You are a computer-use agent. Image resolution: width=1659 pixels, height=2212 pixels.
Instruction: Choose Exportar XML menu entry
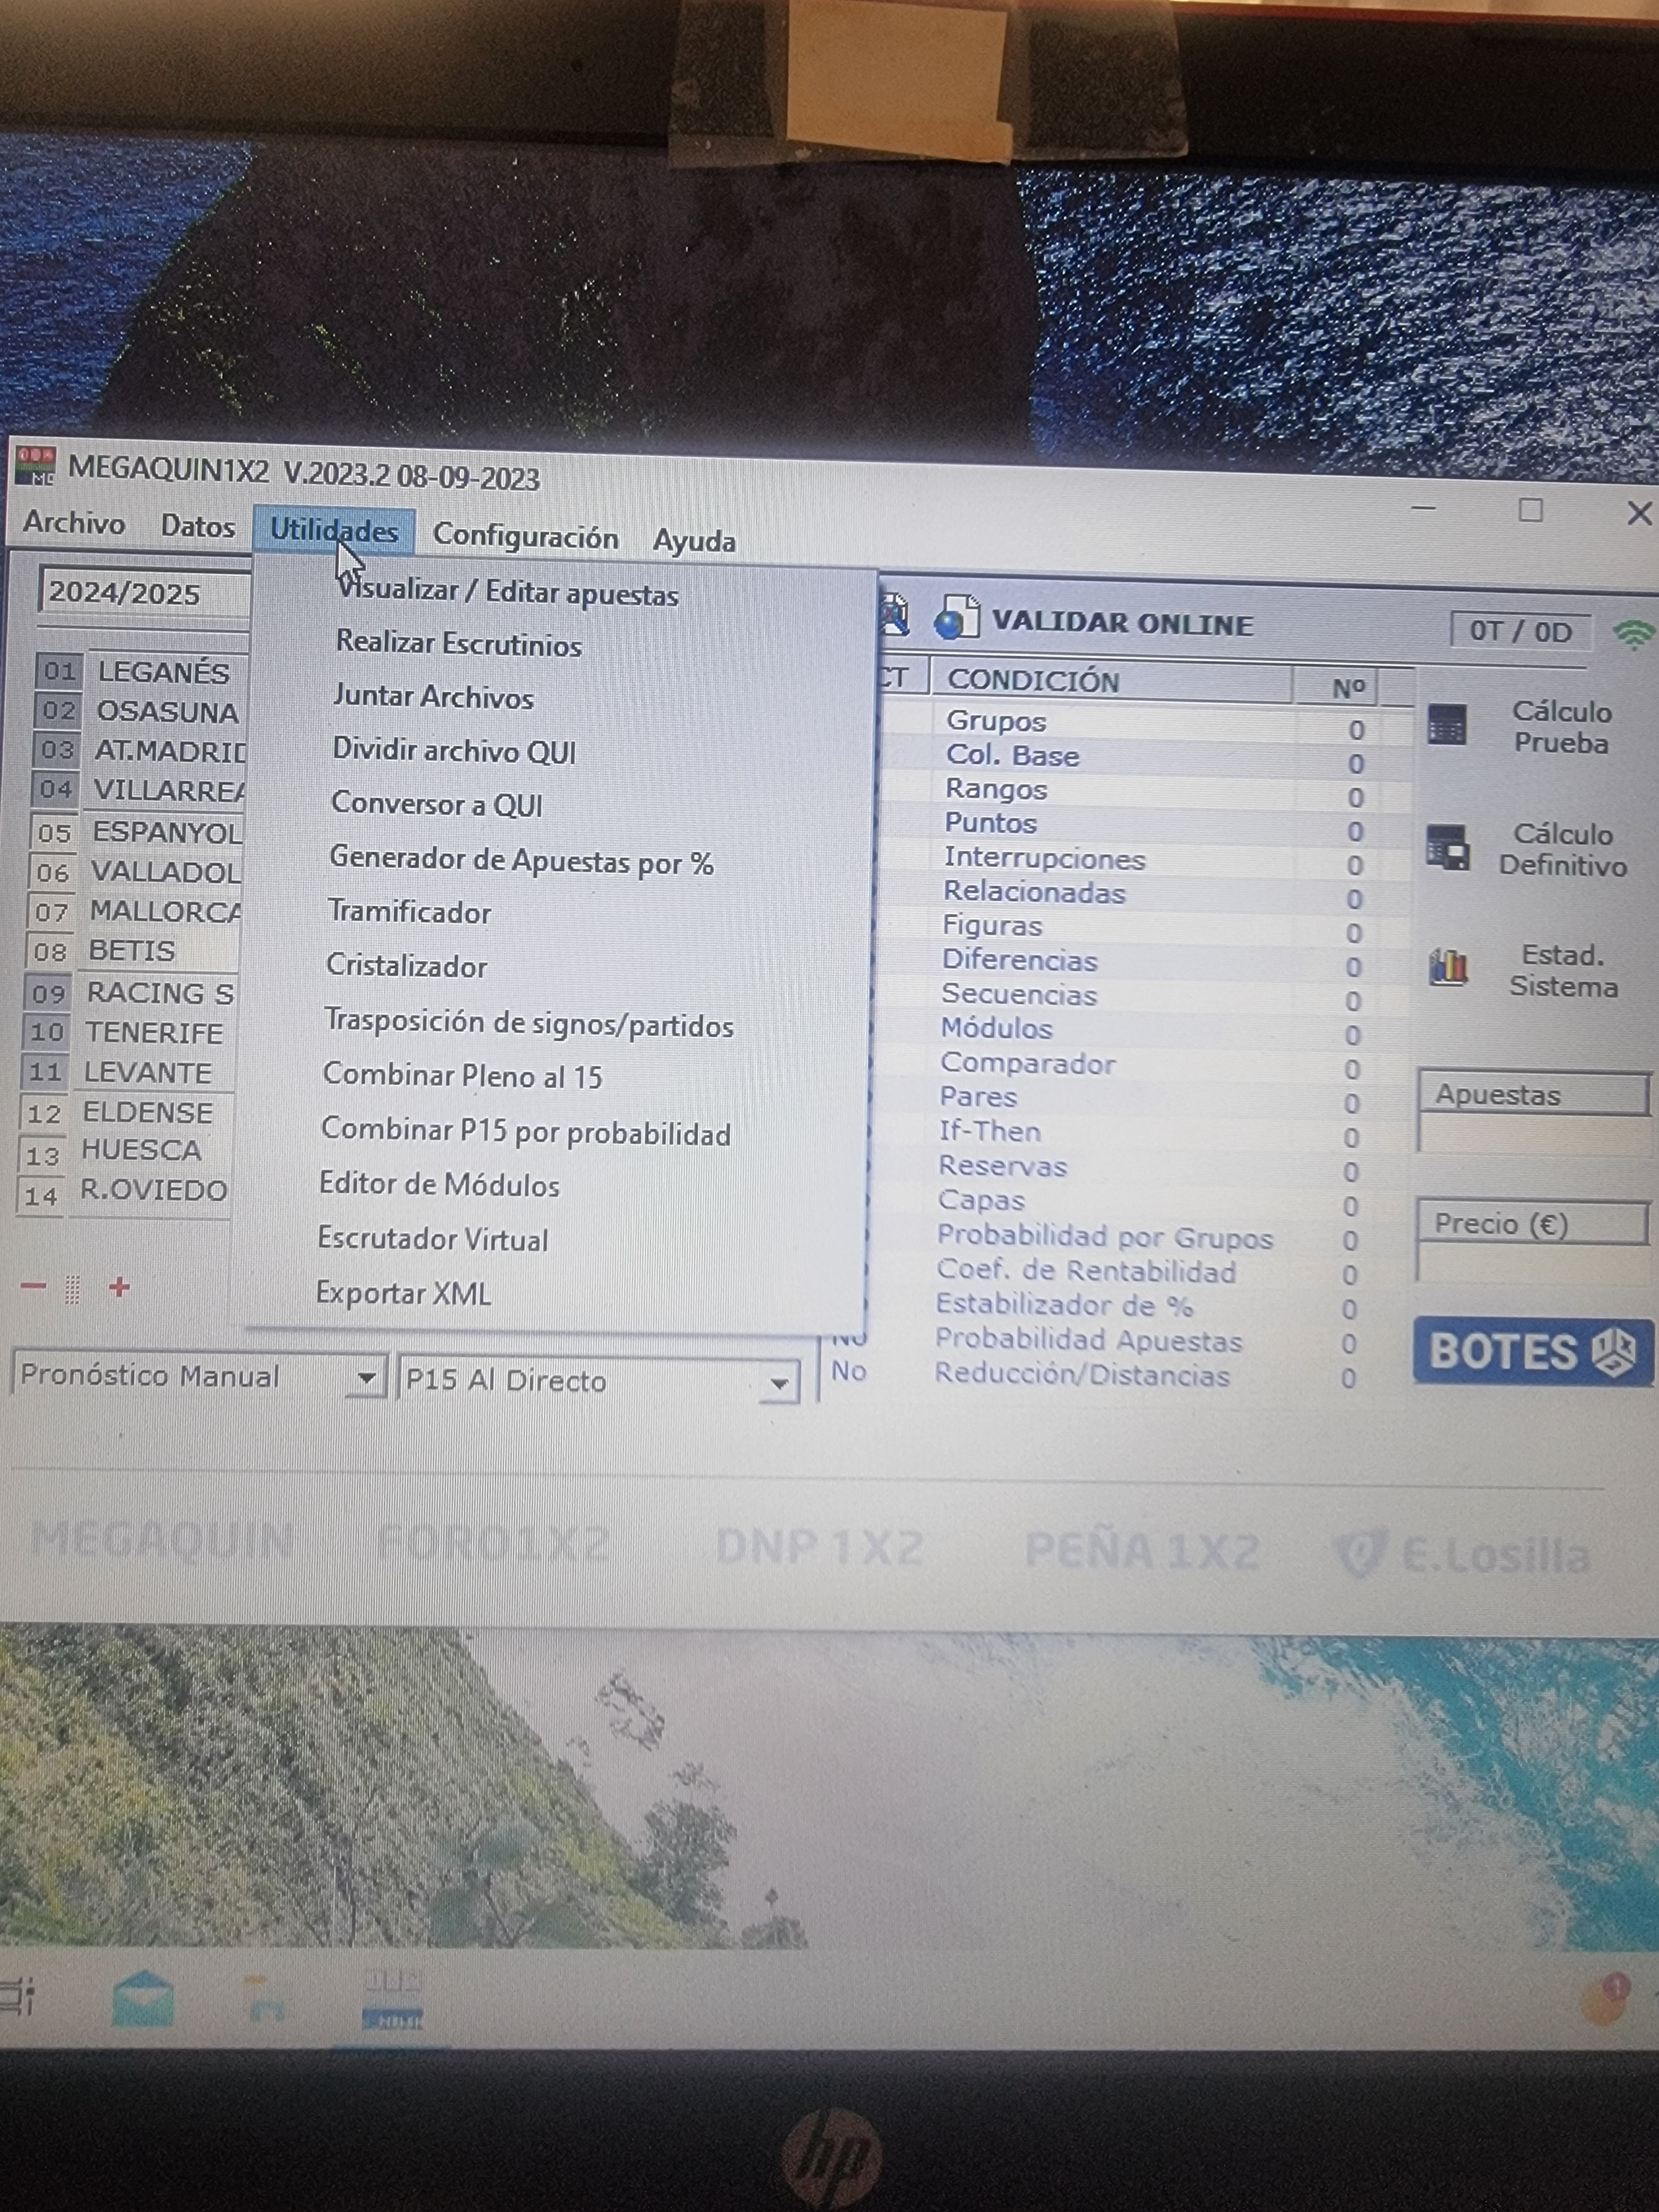[x=403, y=1293]
